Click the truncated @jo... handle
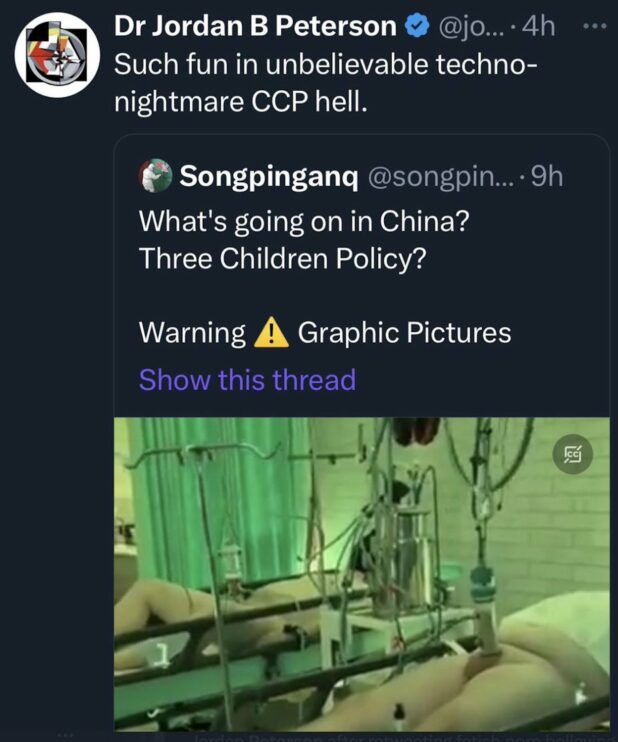The image size is (618, 742). (474, 27)
